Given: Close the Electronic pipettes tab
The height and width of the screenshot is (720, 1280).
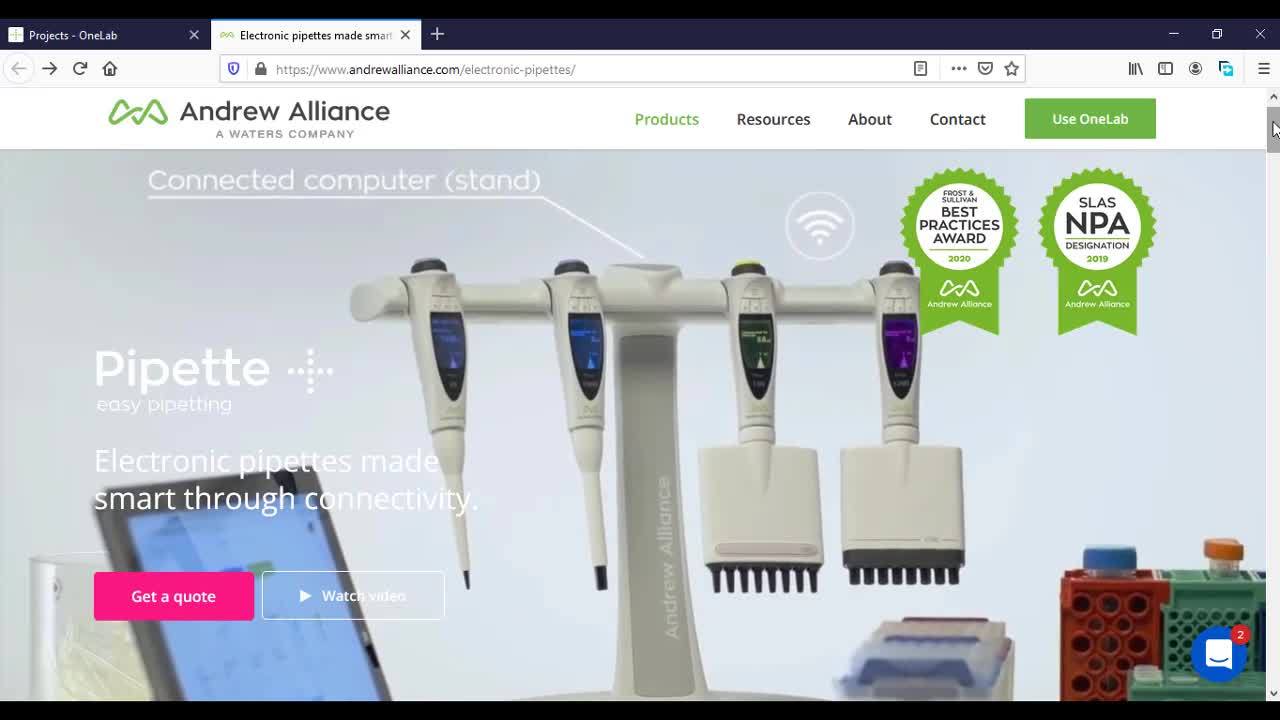Looking at the screenshot, I should point(405,35).
